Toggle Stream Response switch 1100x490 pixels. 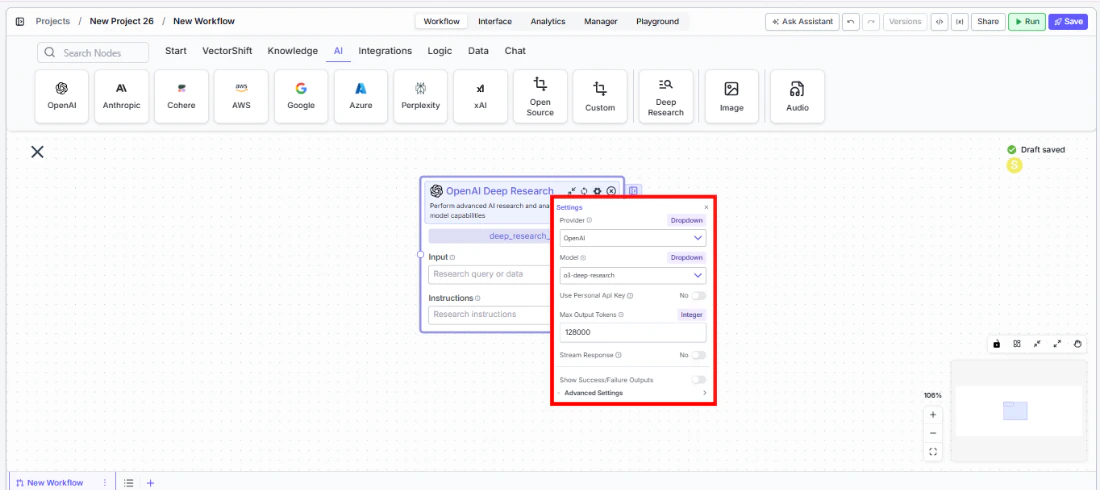coord(698,355)
